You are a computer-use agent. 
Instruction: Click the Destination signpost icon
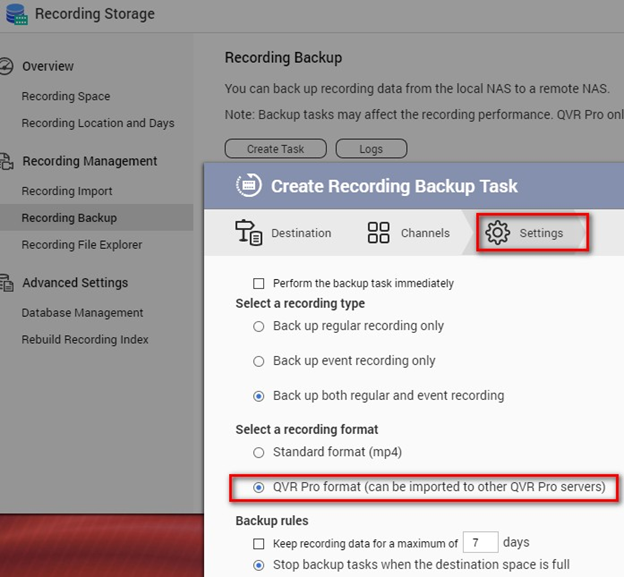pyautogui.click(x=248, y=232)
